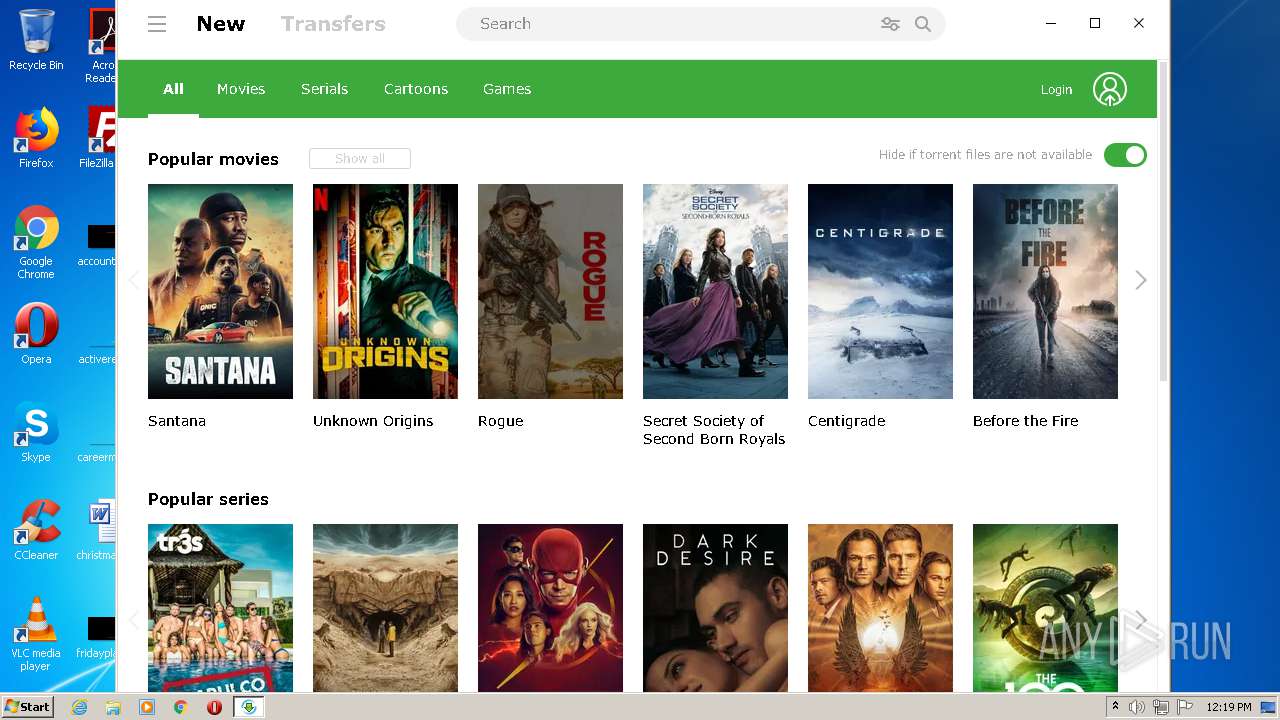The height and width of the screenshot is (720, 1280).
Task: Open media player taskbar icon
Action: pyautogui.click(x=147, y=707)
